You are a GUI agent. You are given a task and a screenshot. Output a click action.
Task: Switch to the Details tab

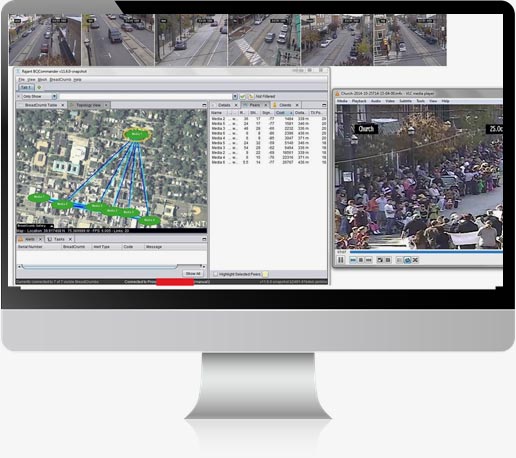pos(224,105)
